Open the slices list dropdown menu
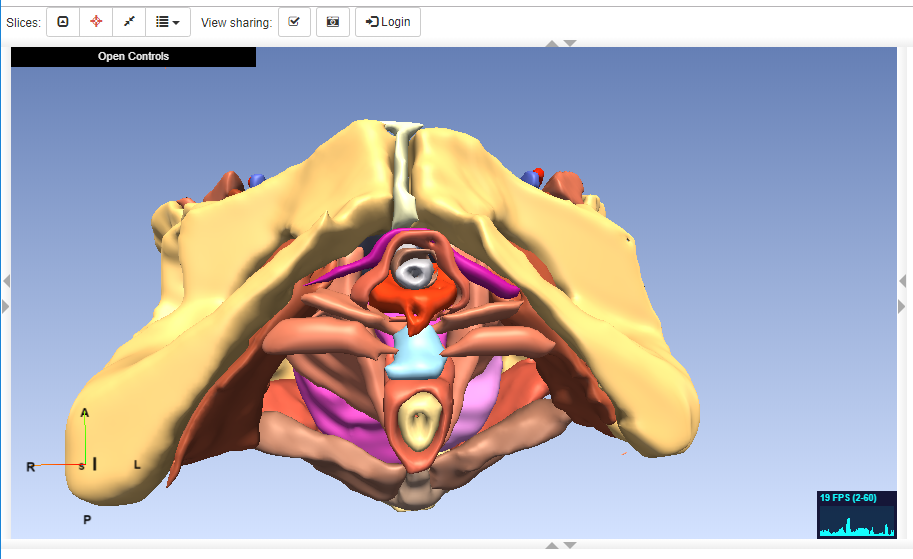Screen dimensions: 913x559 click(x=168, y=22)
